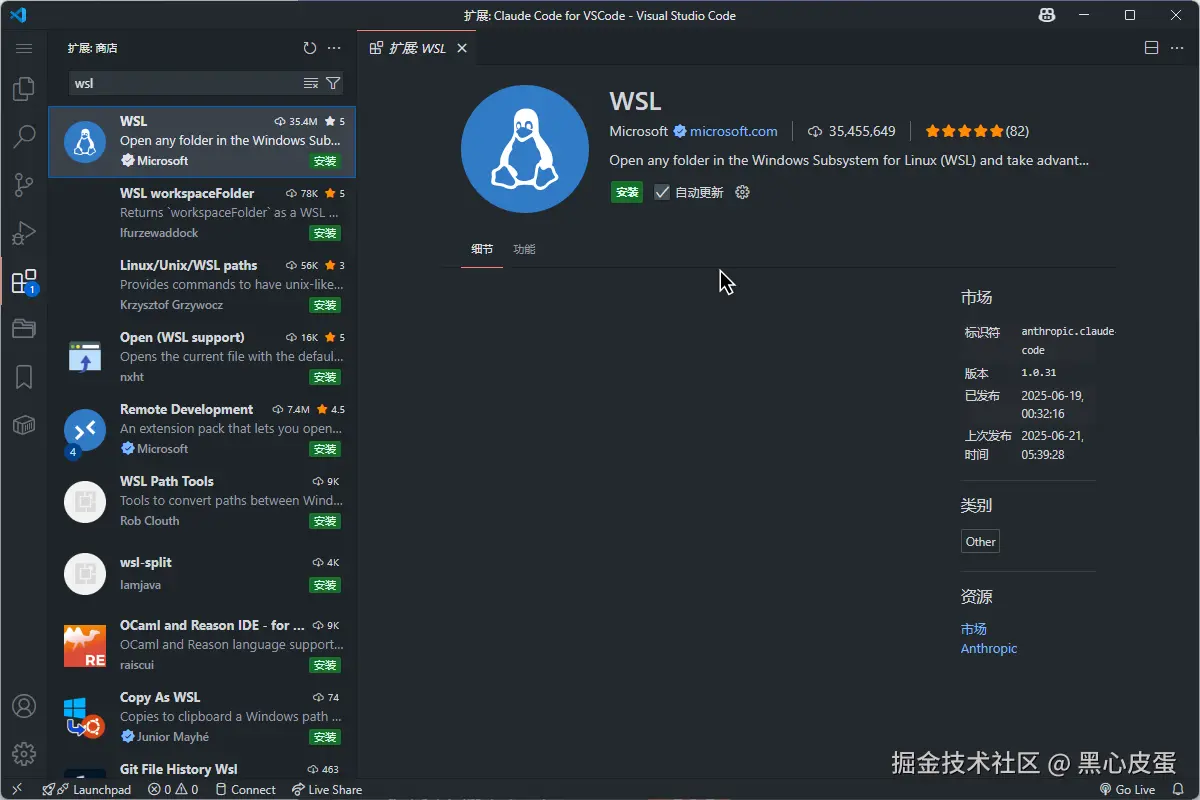Open the extension manage gear next to 自动更新
The height and width of the screenshot is (800, 1200).
pos(742,192)
